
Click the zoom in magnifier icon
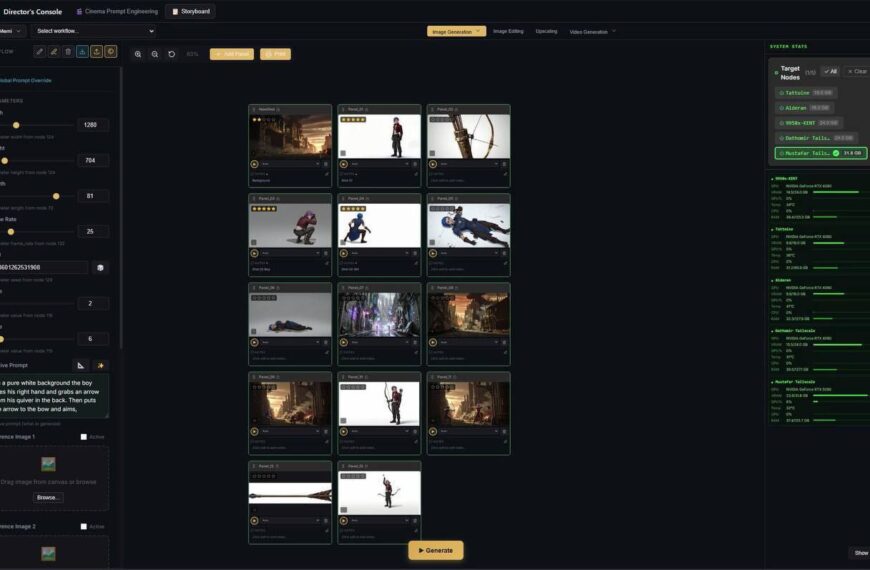point(138,54)
